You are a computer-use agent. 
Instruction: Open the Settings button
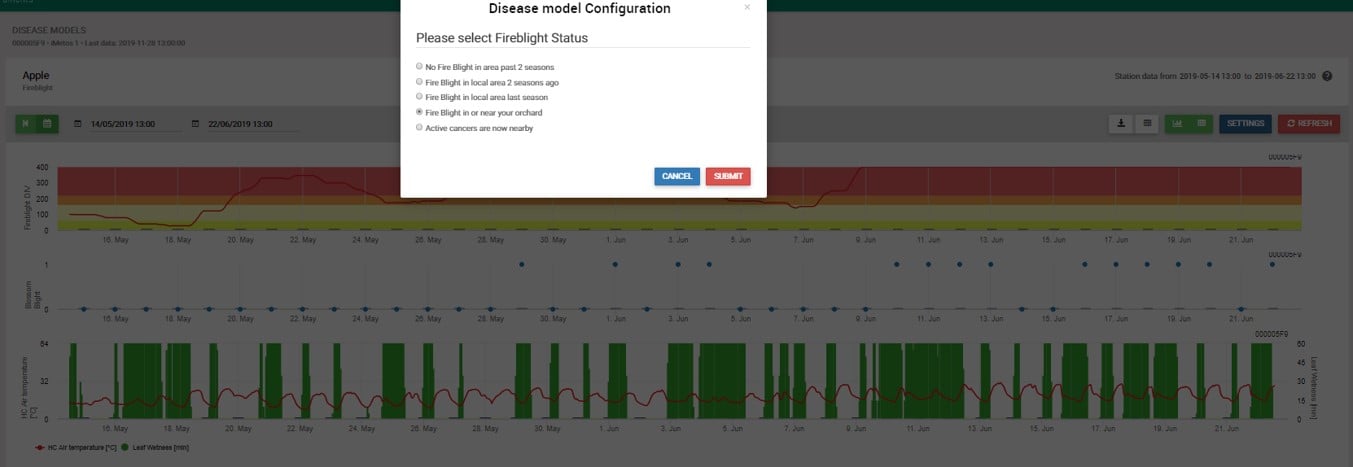pyautogui.click(x=1245, y=124)
